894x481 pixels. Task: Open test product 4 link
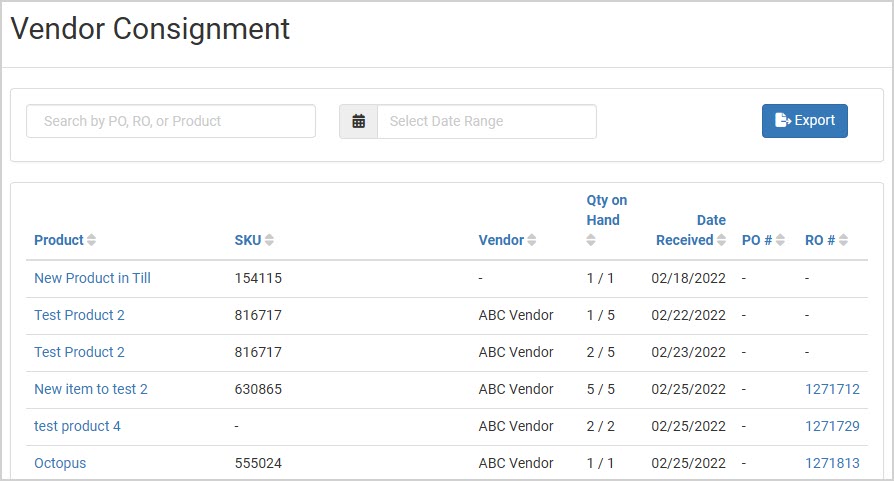click(x=78, y=426)
